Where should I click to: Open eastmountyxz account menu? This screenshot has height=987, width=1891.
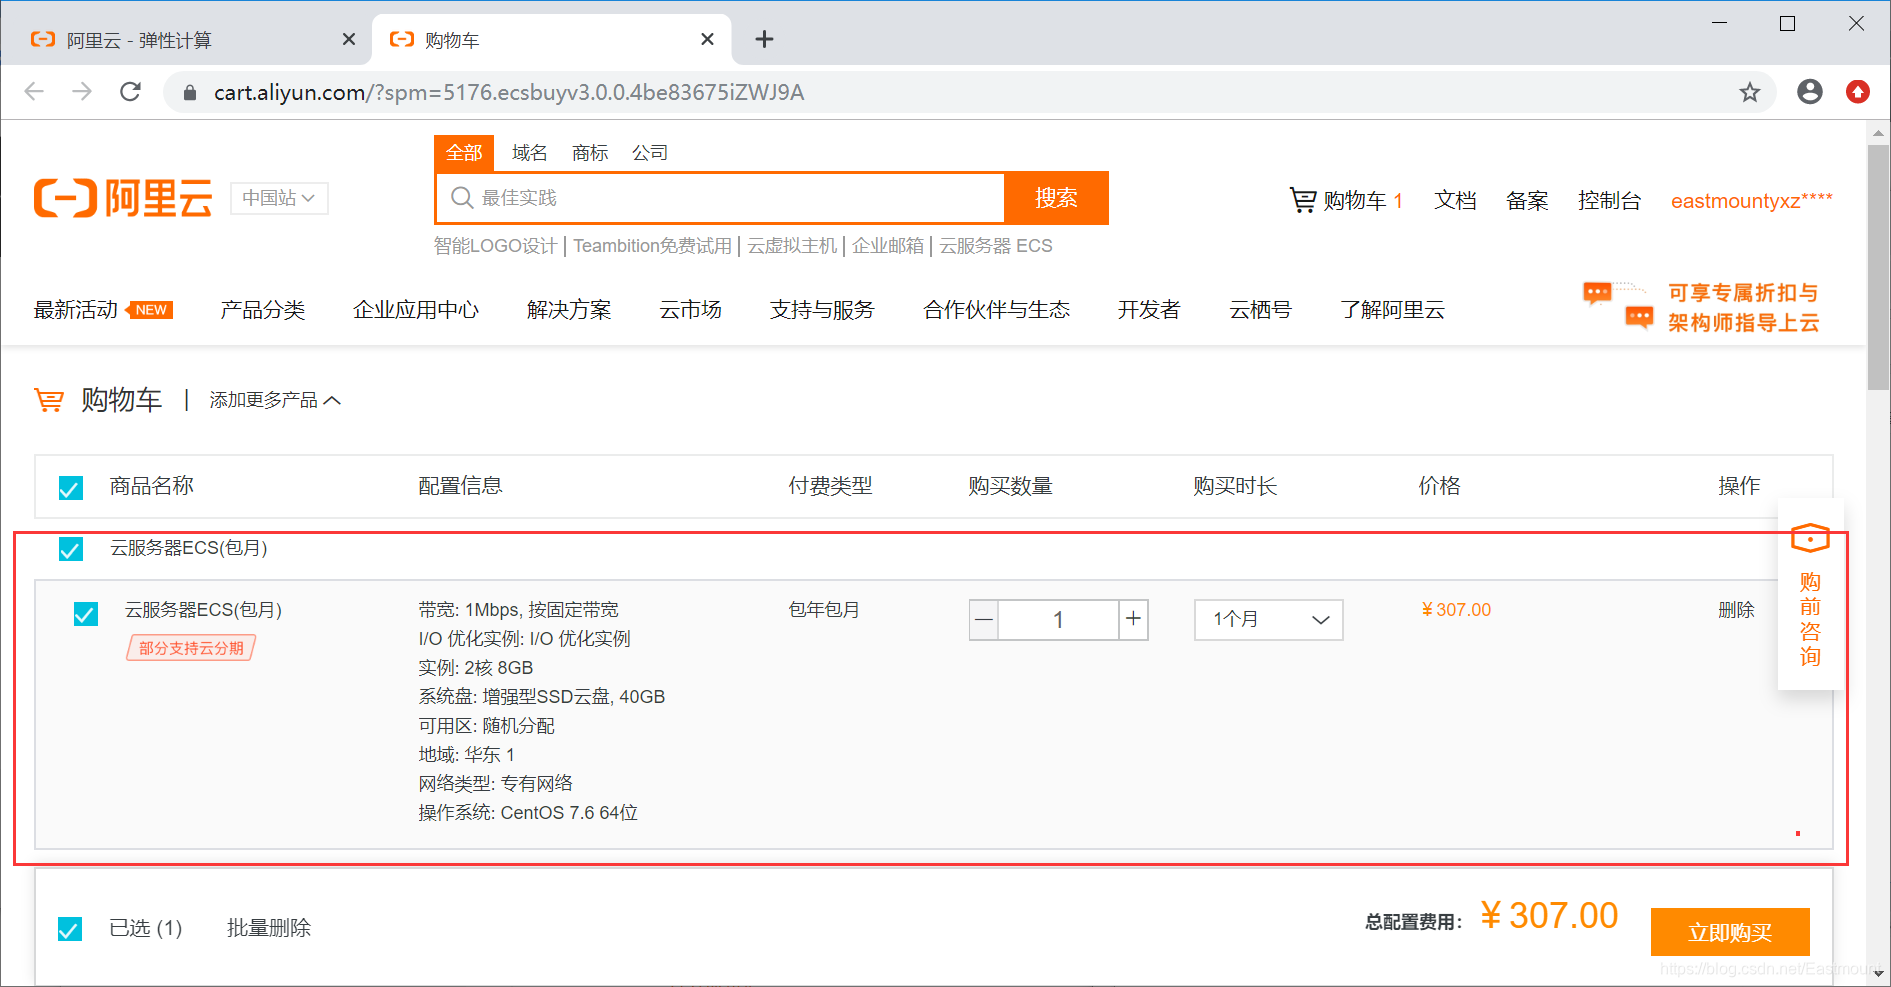pyautogui.click(x=1752, y=201)
